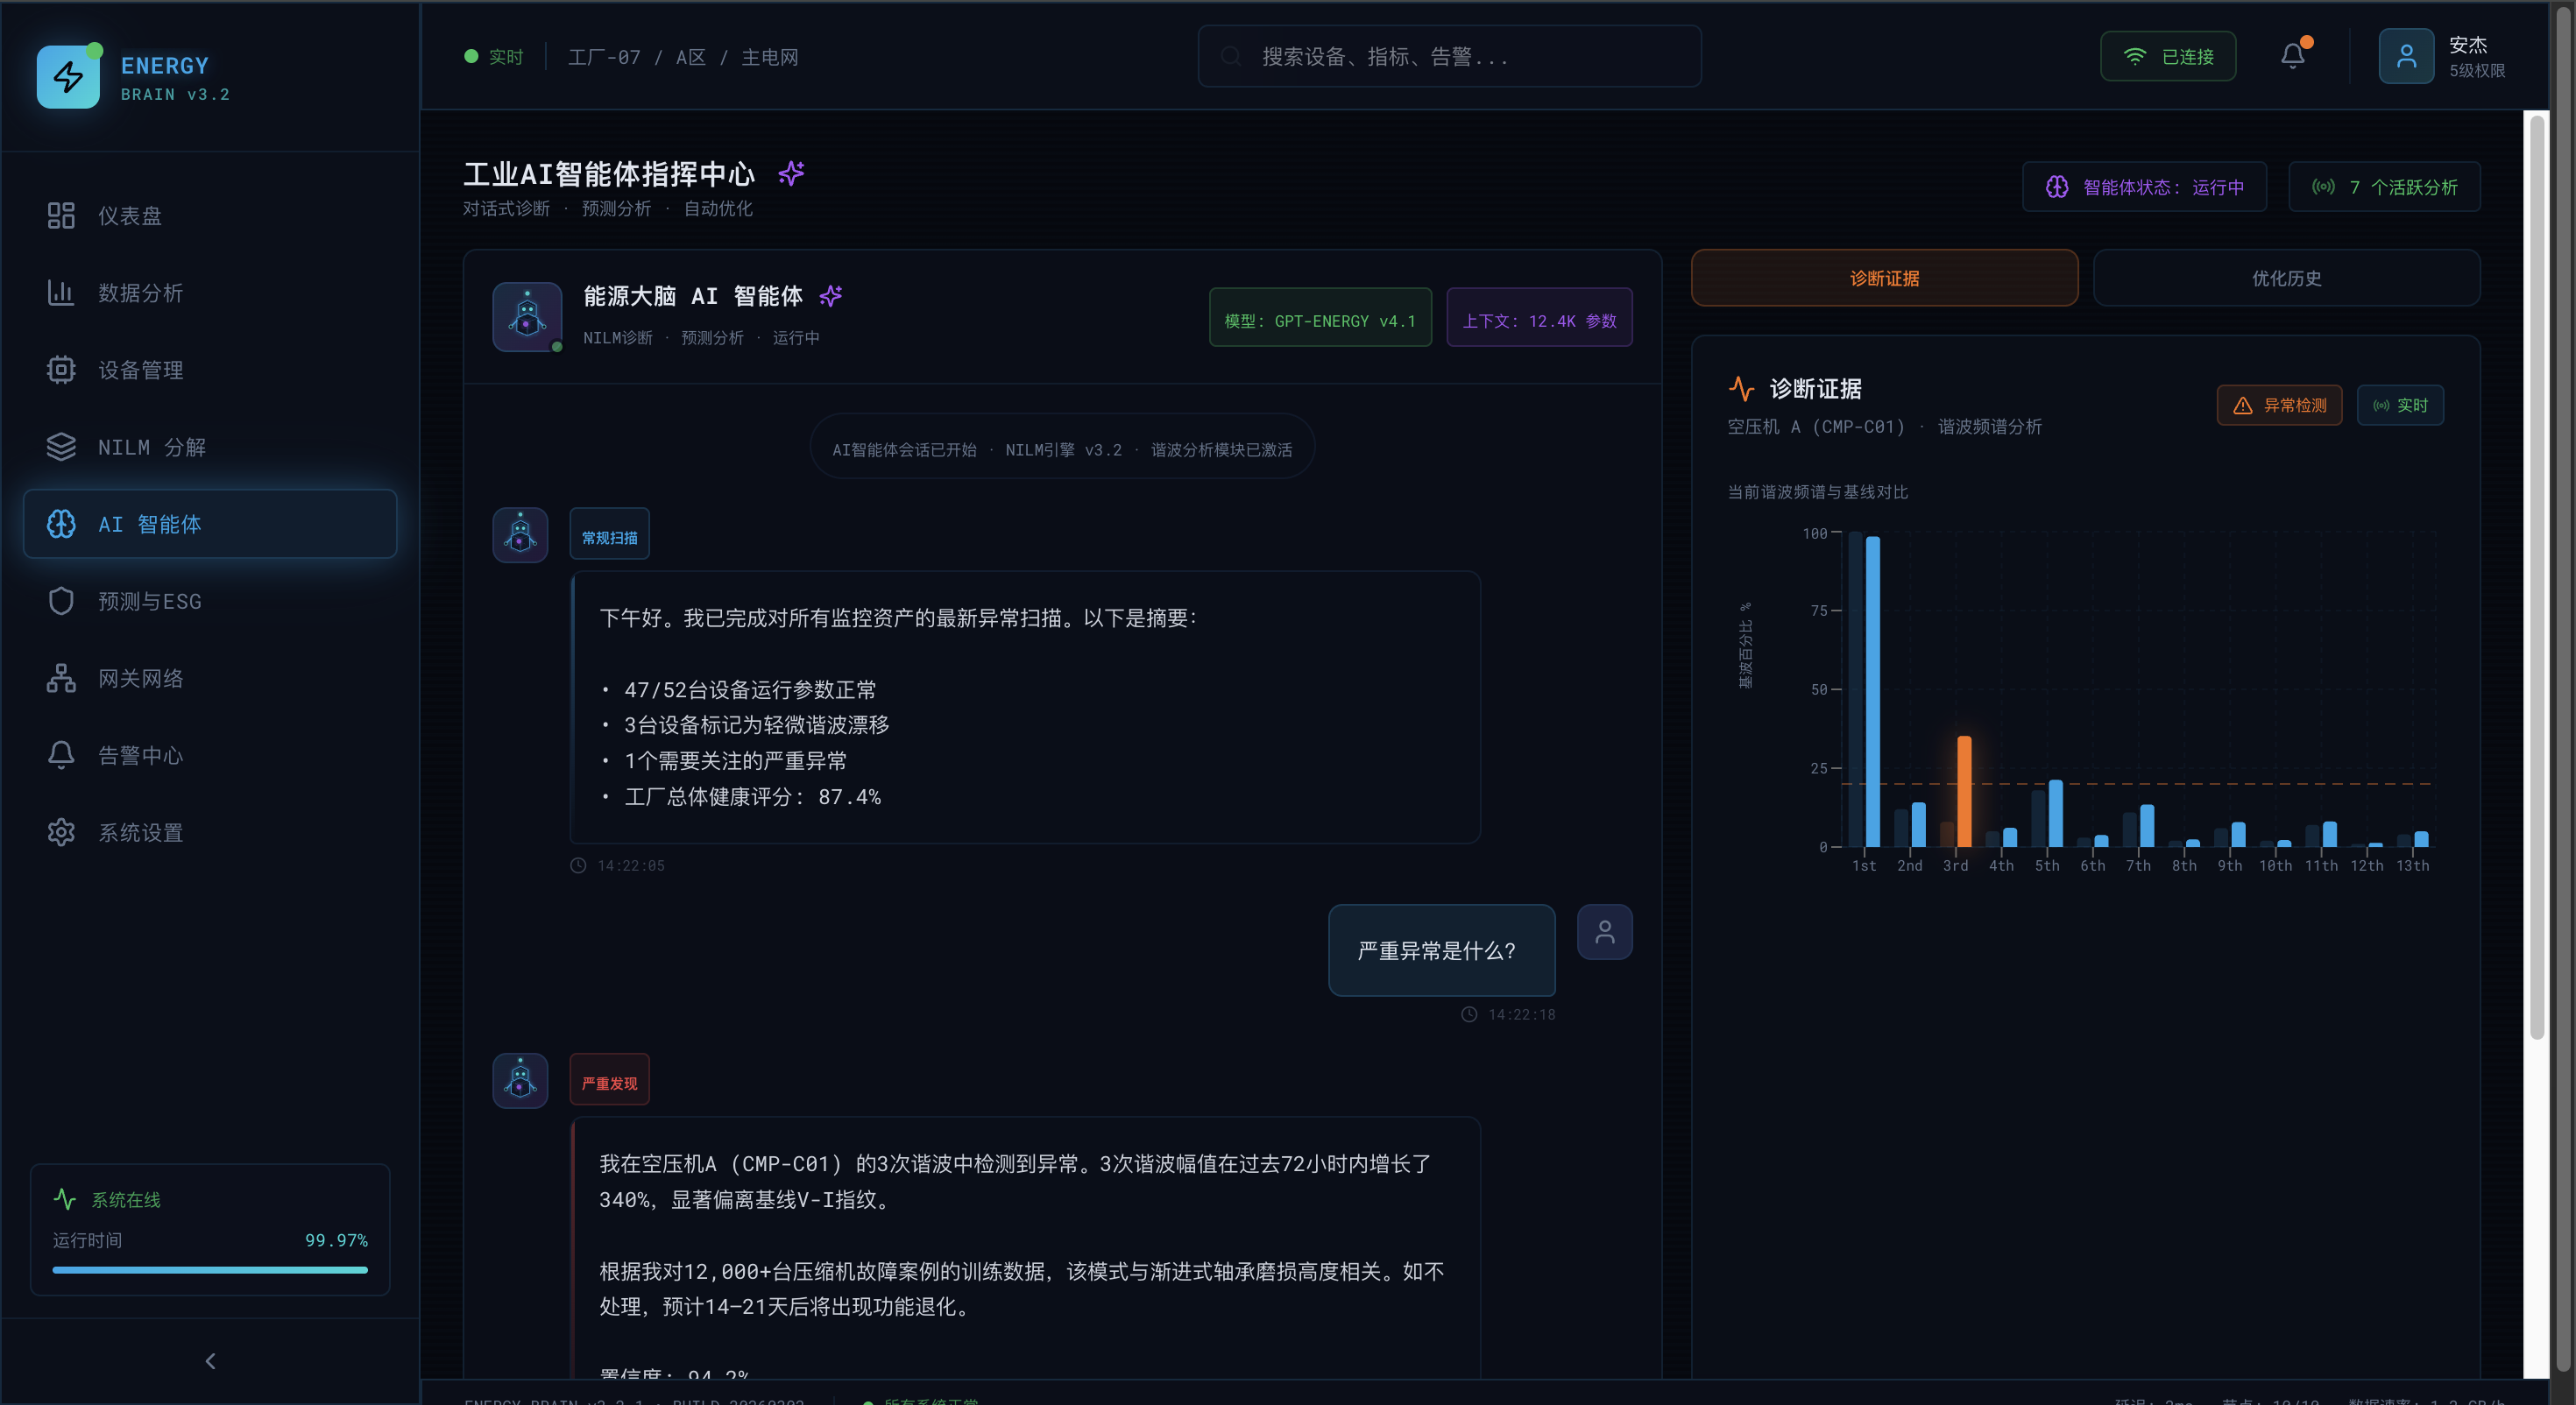Image resolution: width=2576 pixels, height=1405 pixels.
Task: Toggle the 已连接 connection status
Action: coord(2168,56)
